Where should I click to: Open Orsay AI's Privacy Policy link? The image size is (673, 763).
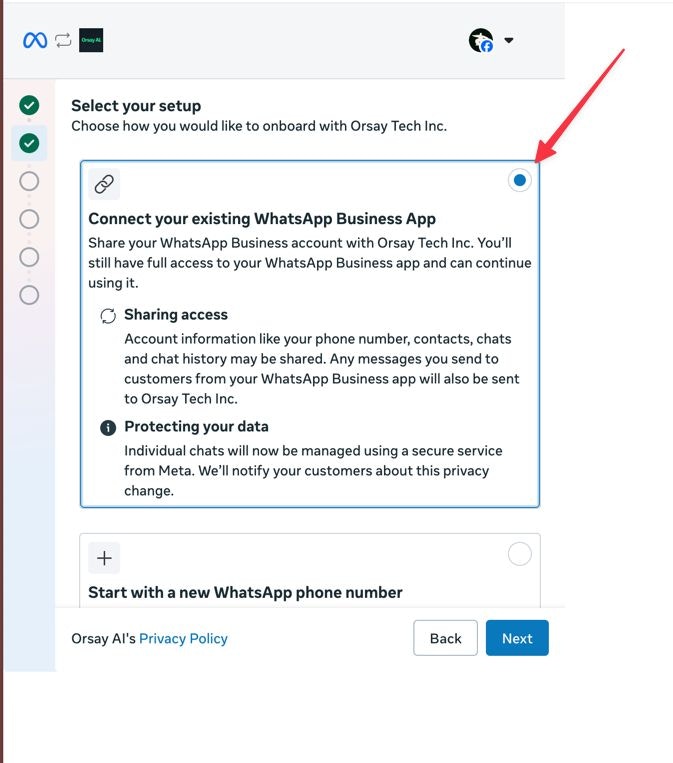[x=183, y=638]
